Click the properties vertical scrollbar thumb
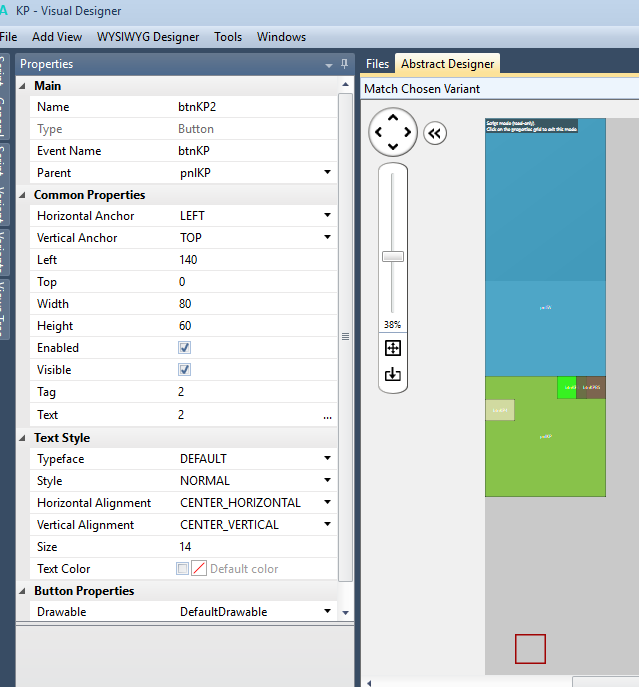Screen dimensions: 639x687 pyautogui.click(x=345, y=336)
